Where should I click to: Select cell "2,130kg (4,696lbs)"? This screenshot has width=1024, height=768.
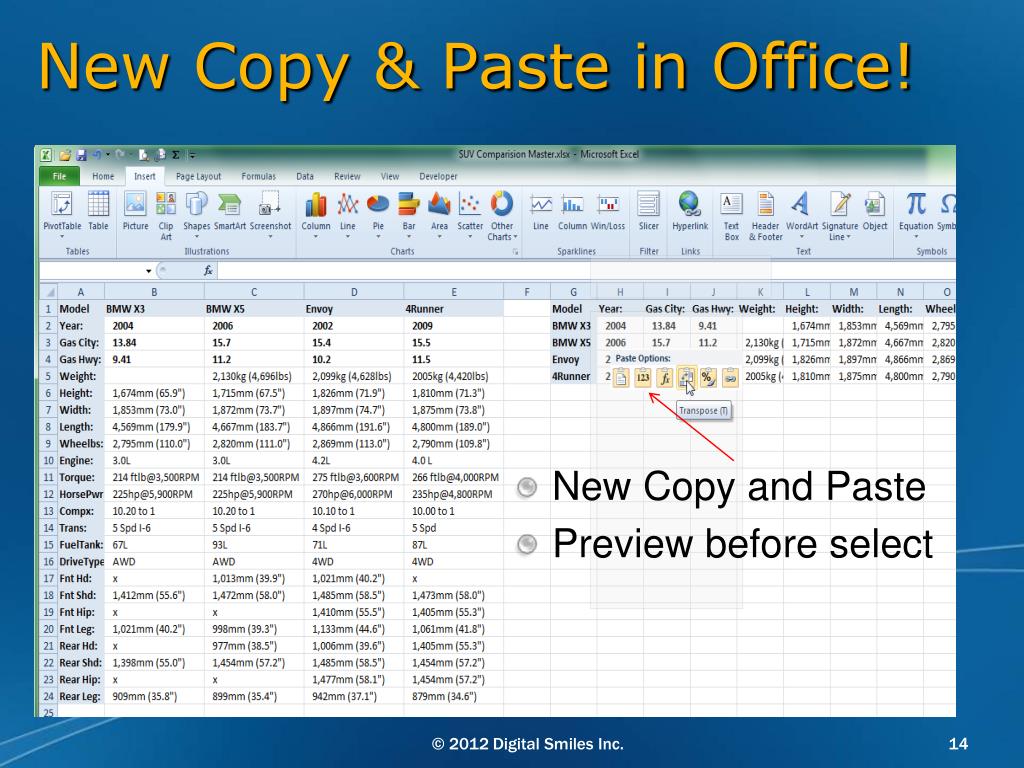coord(254,376)
